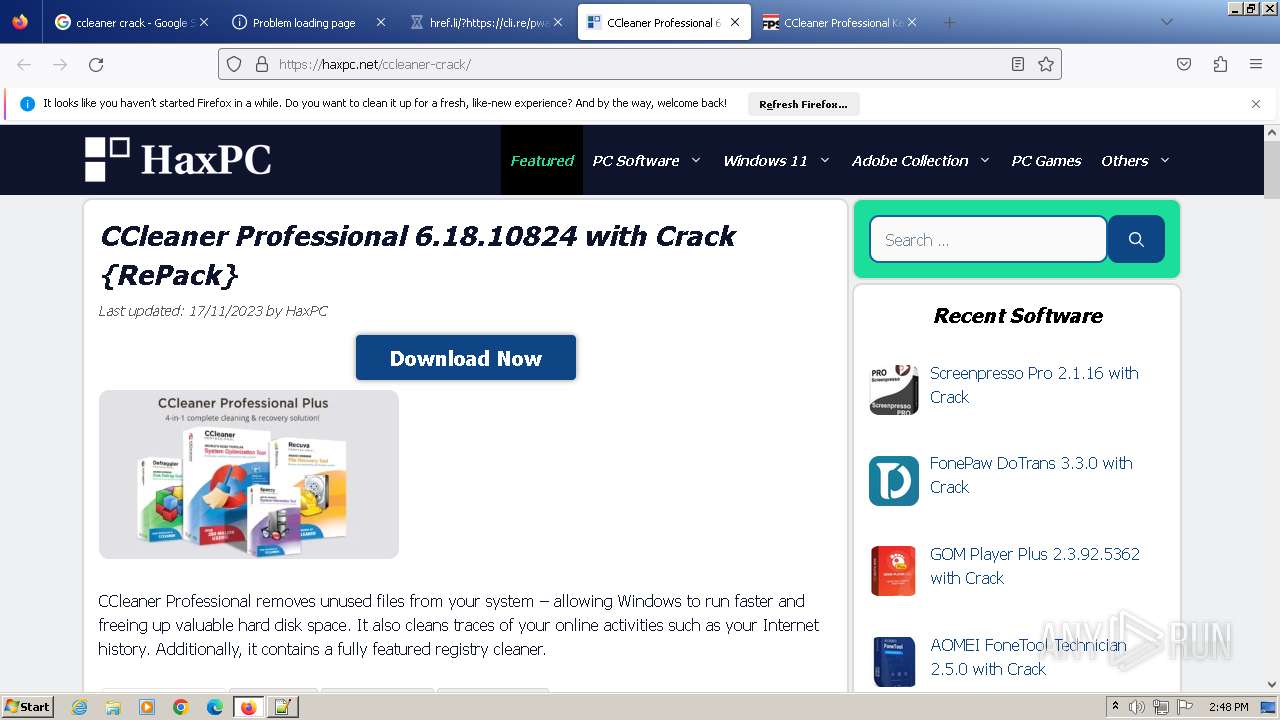Bookmark this page with the star icon

point(1046,64)
